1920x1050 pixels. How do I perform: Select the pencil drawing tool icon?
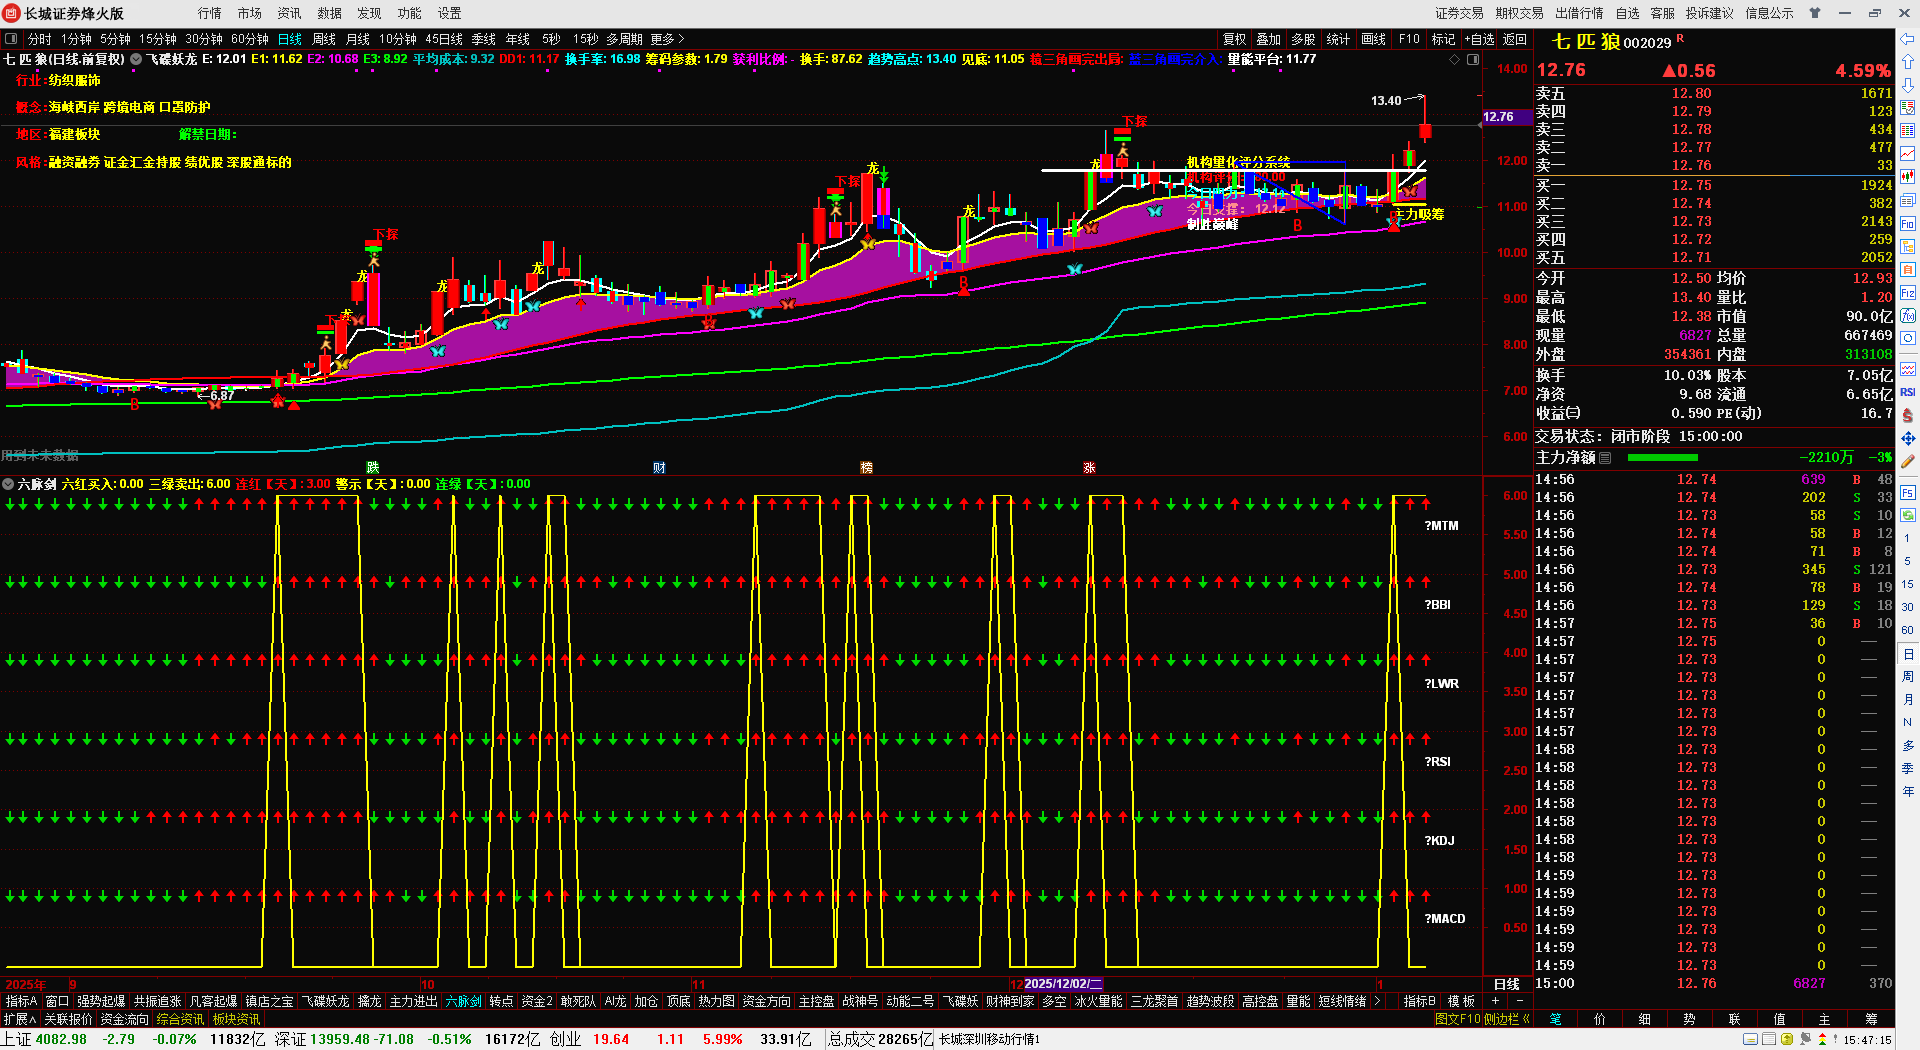pos(1908,461)
